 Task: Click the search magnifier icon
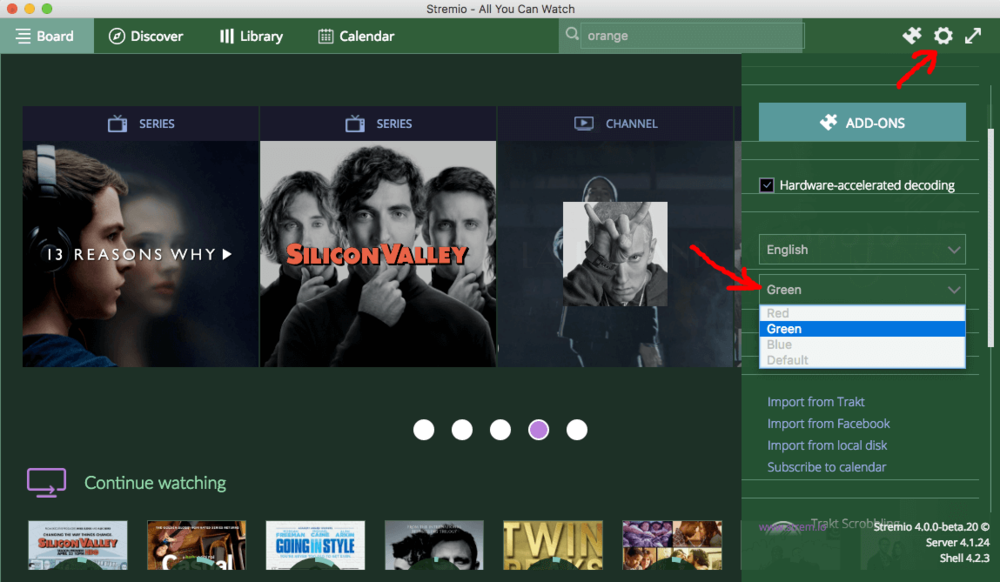coord(572,34)
